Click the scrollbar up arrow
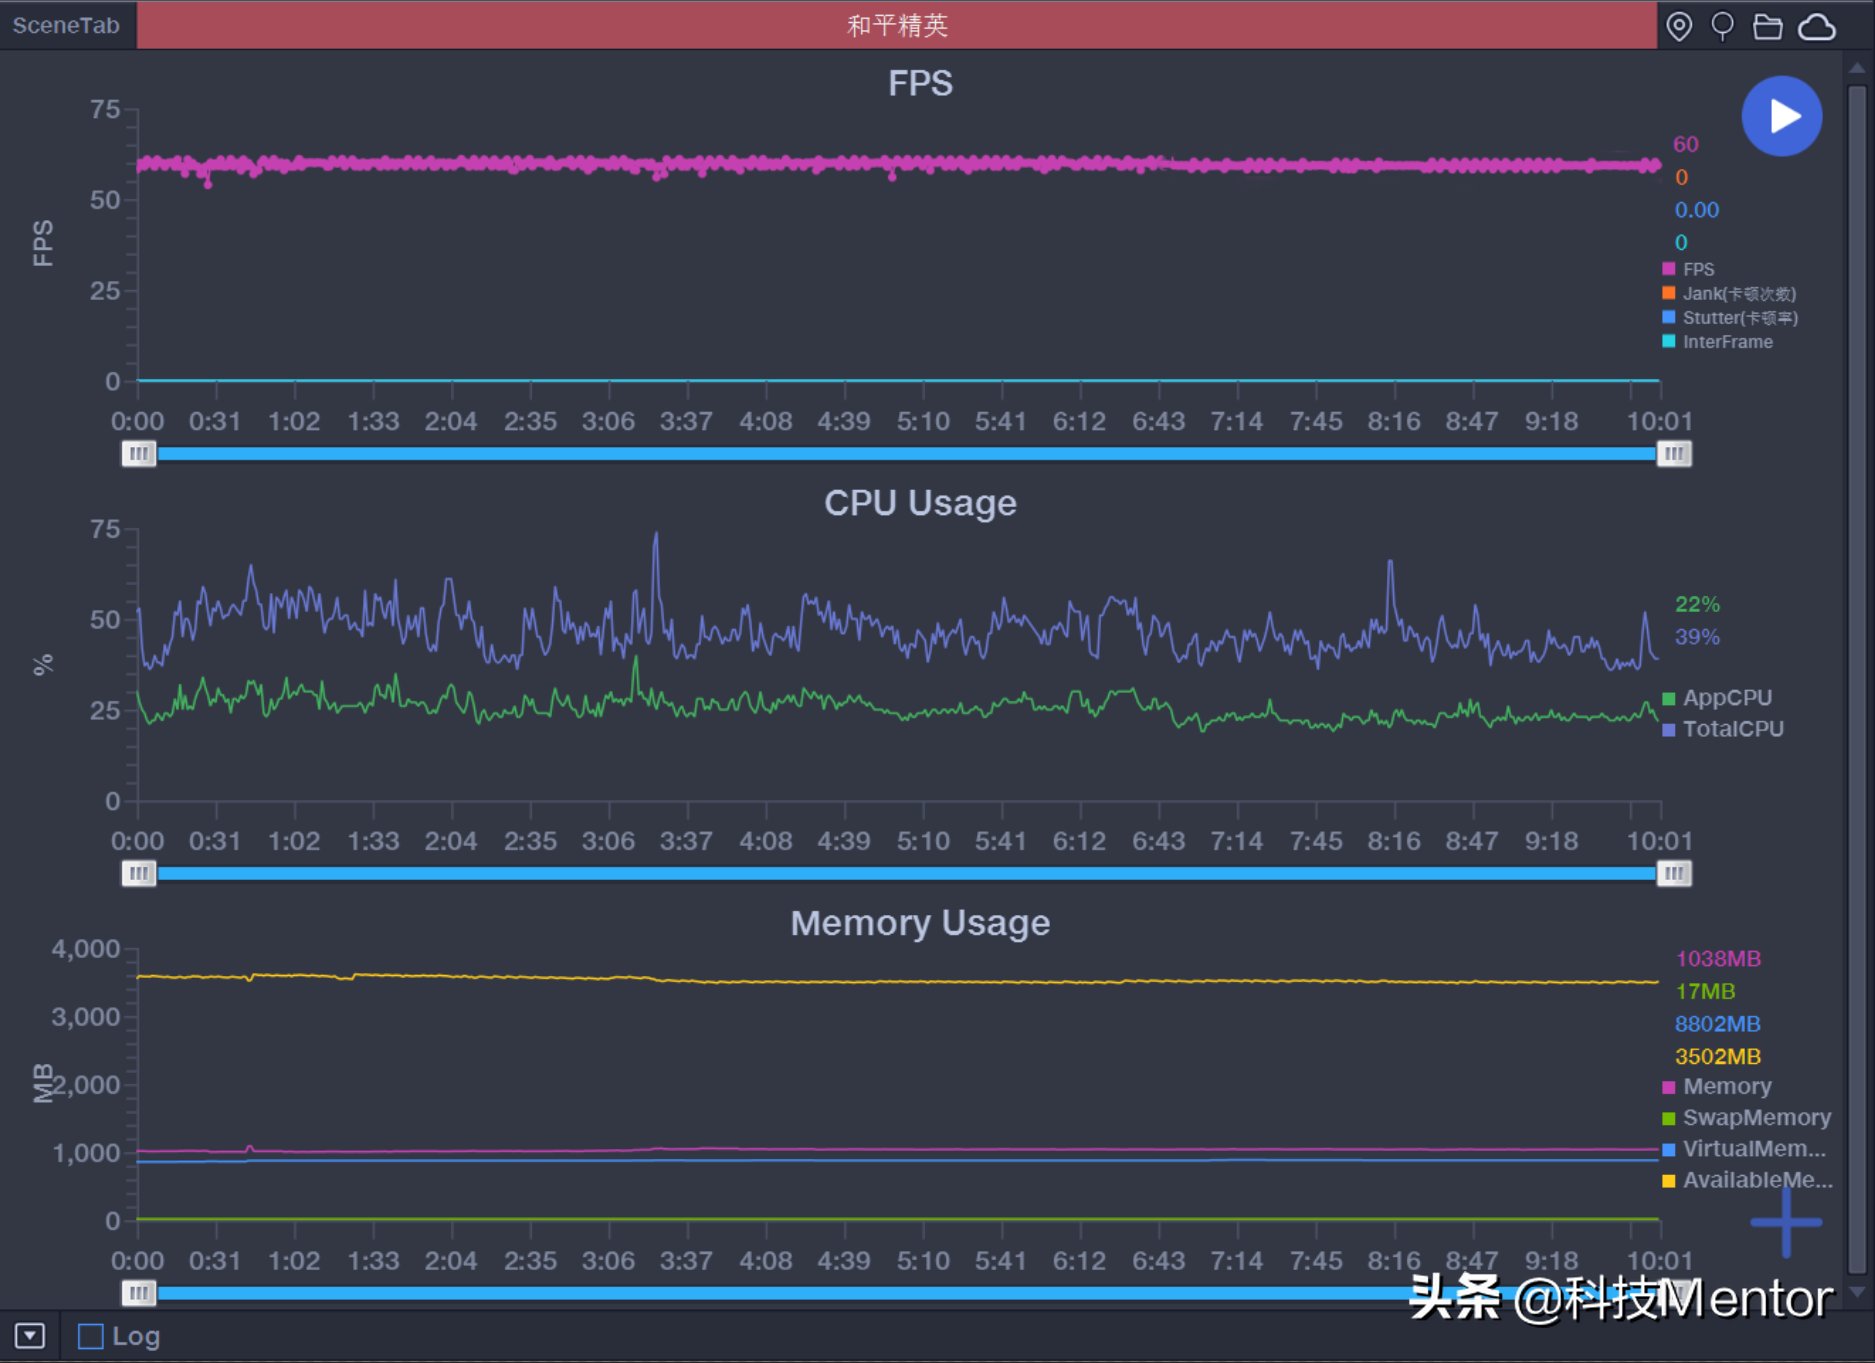 coord(1857,68)
